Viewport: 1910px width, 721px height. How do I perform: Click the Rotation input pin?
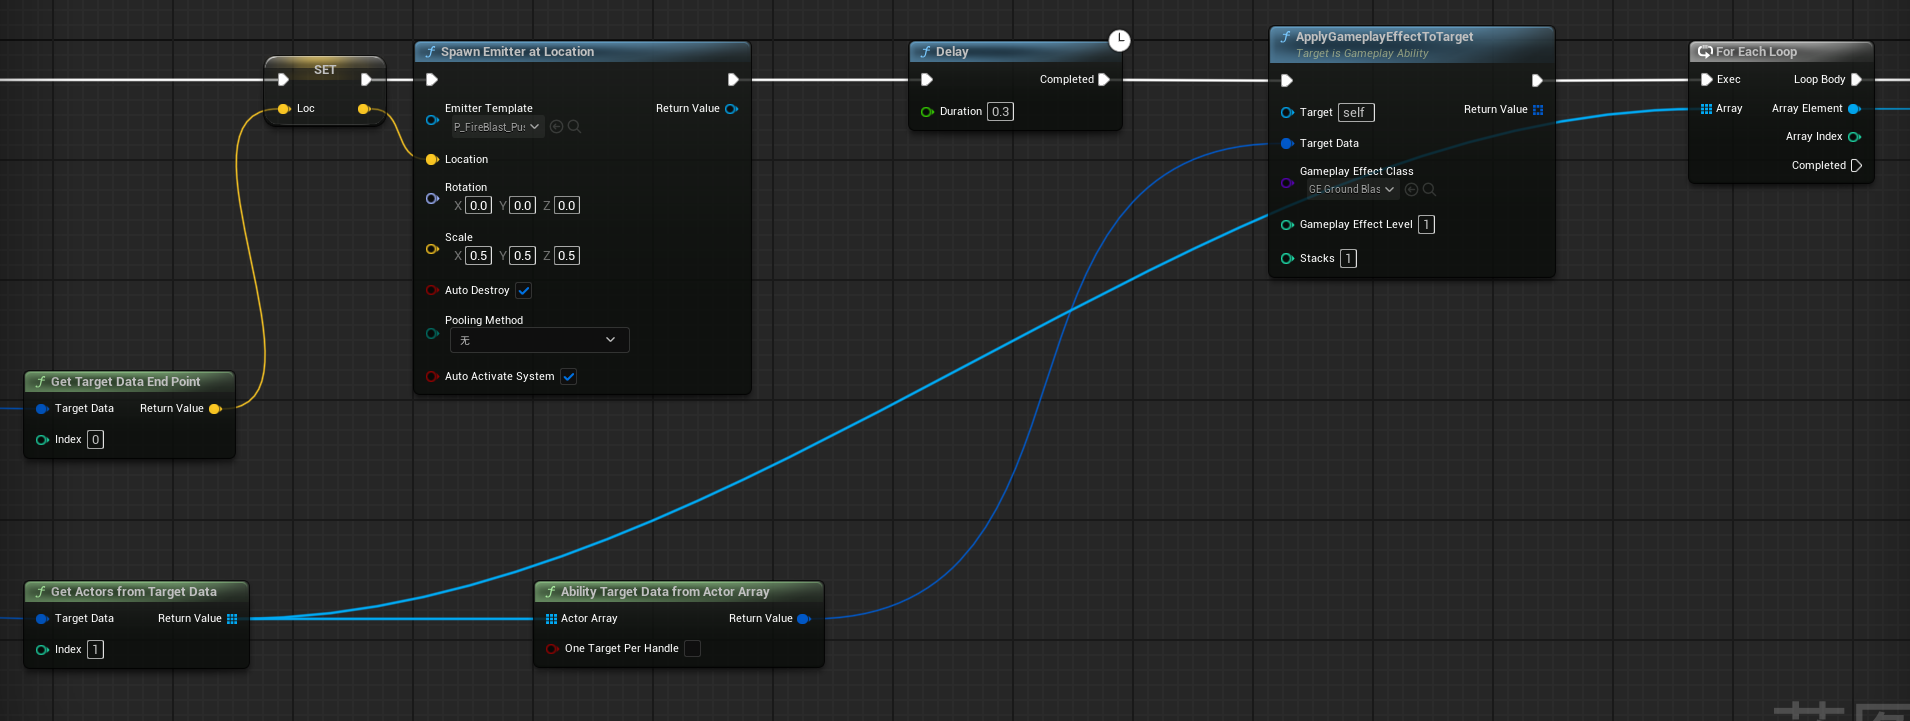(x=432, y=198)
